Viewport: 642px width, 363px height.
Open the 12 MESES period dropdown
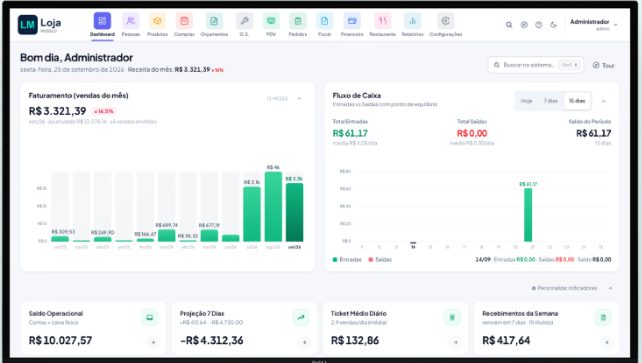[277, 99]
